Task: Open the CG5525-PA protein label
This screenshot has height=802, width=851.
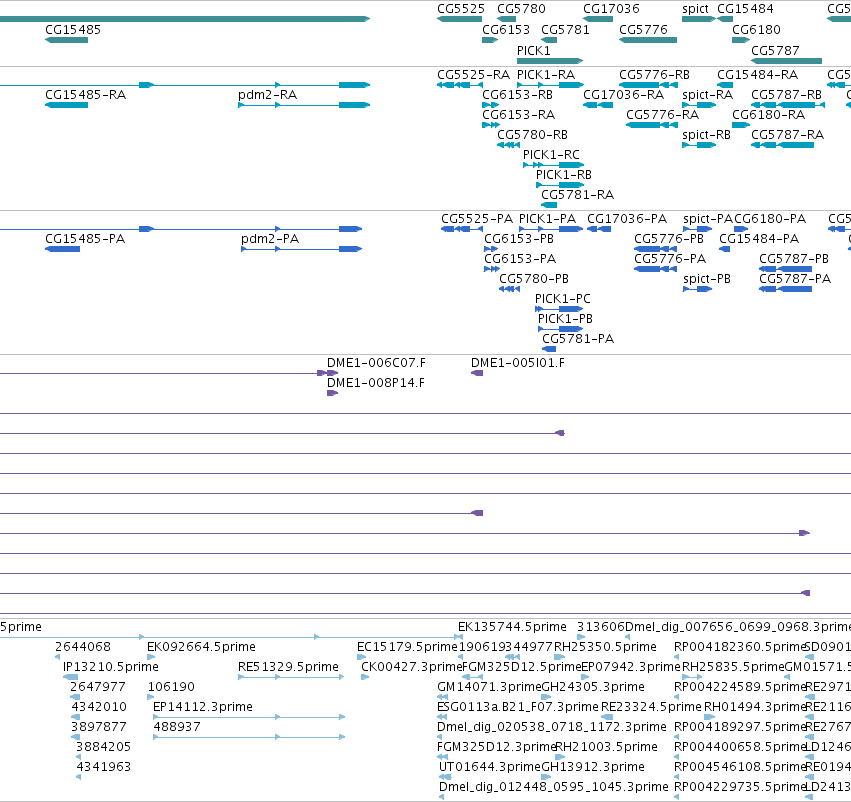Action: point(477,219)
